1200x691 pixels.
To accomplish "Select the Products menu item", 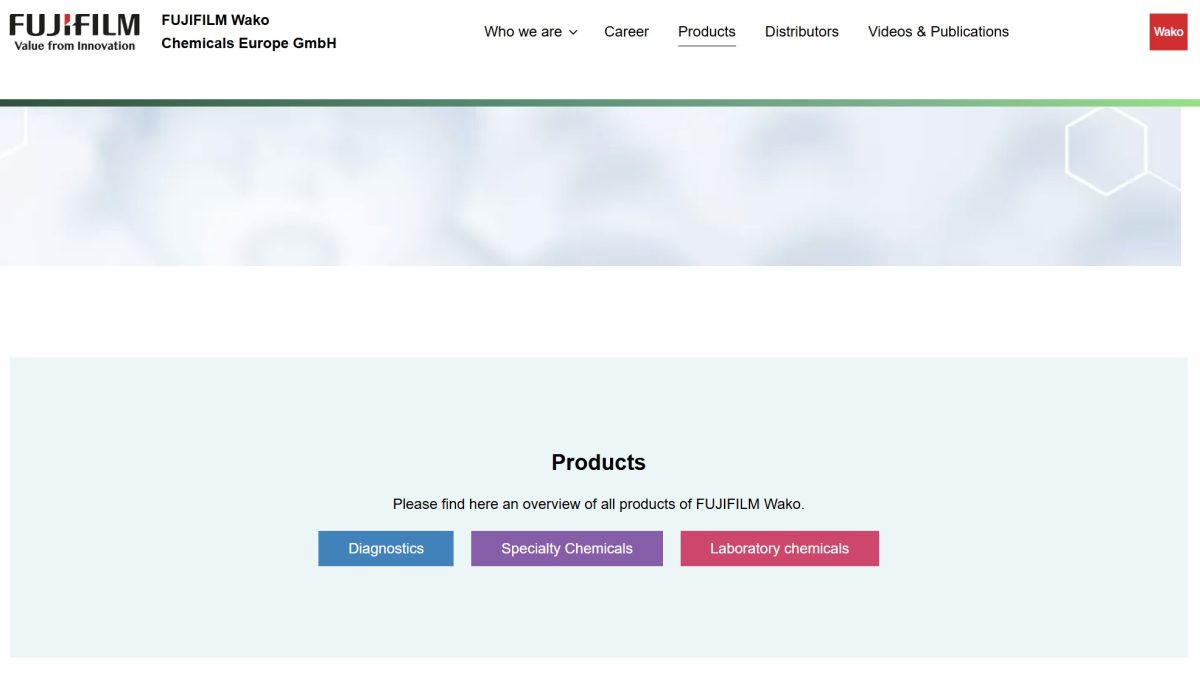I will click(x=706, y=32).
